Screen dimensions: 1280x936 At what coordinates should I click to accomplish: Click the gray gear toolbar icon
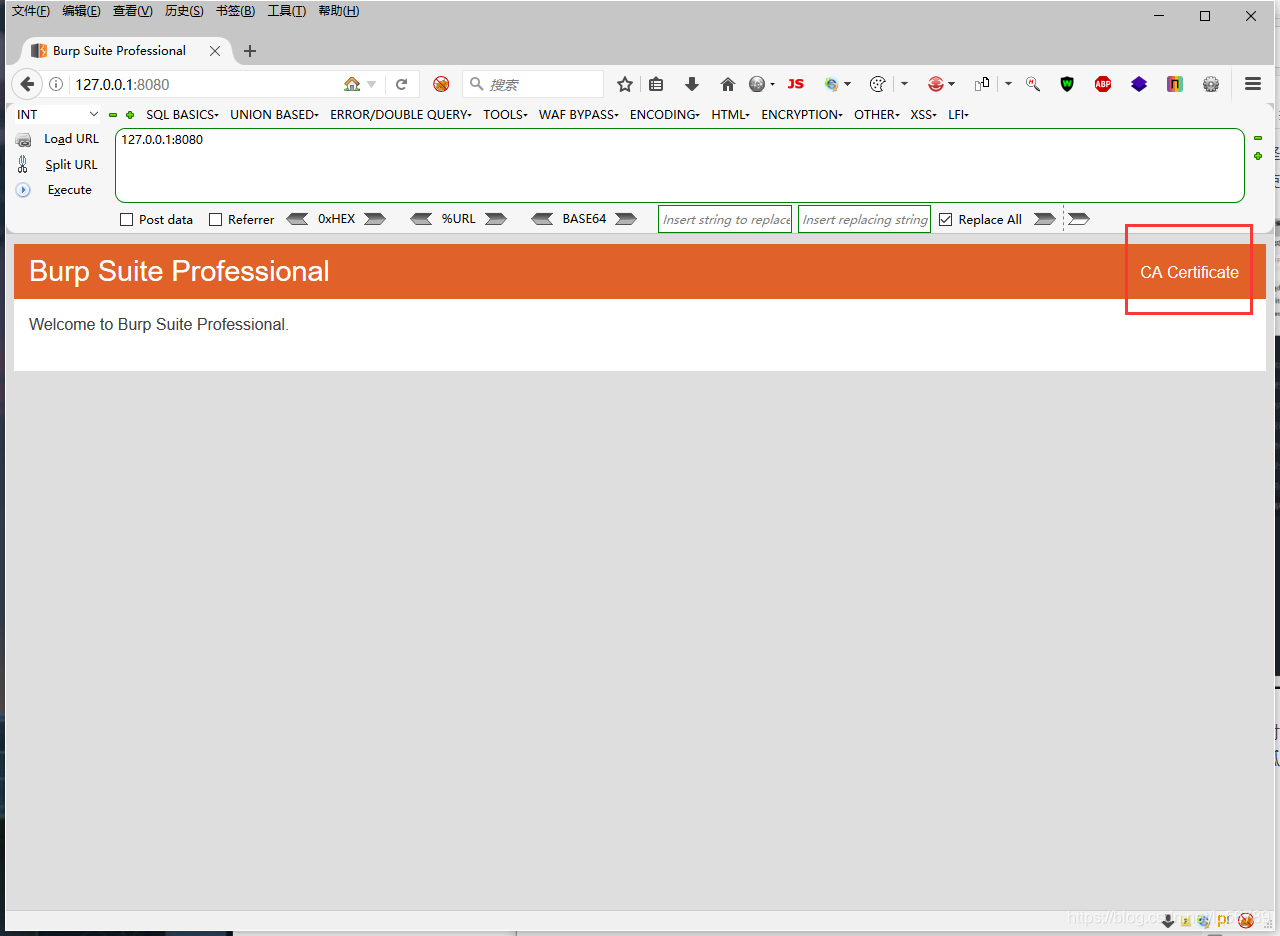point(1211,84)
